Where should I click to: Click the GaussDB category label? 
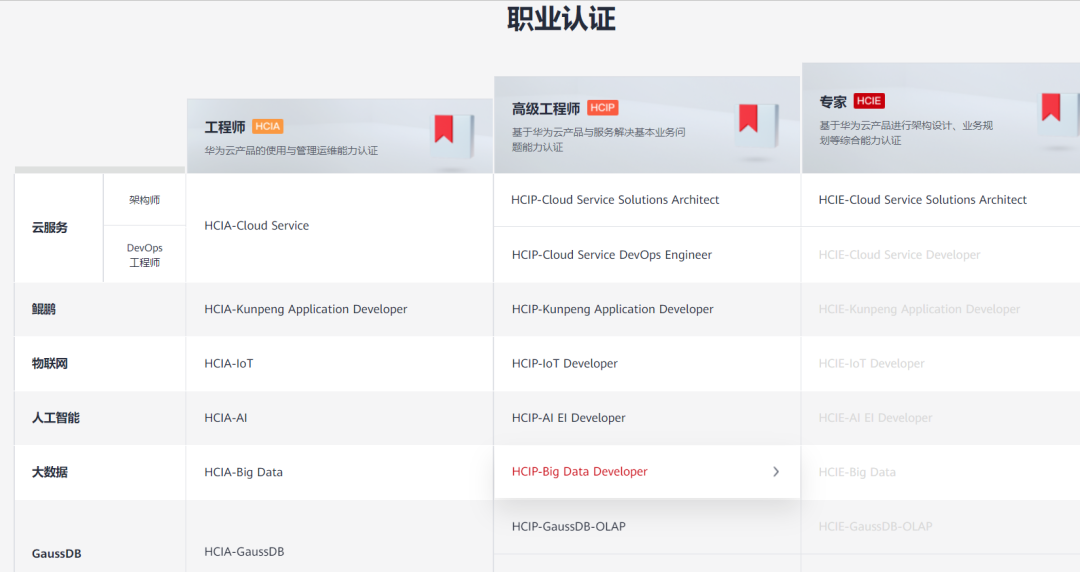[x=56, y=553]
